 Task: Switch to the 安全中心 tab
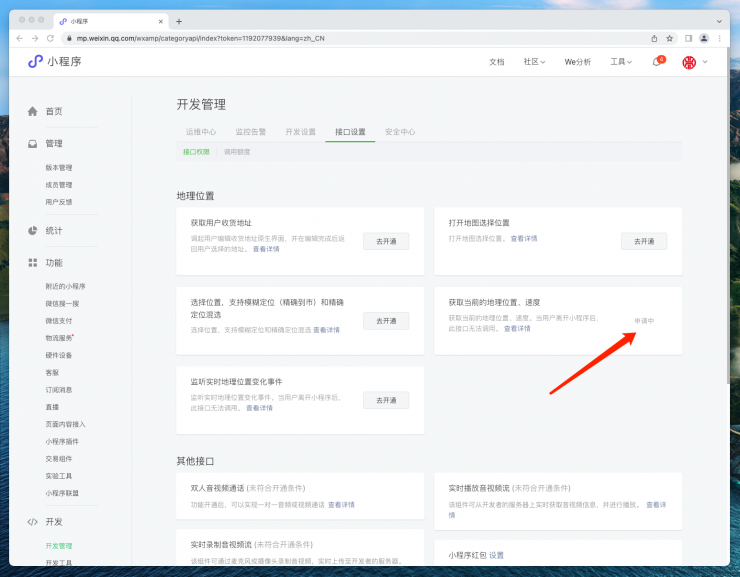400,132
